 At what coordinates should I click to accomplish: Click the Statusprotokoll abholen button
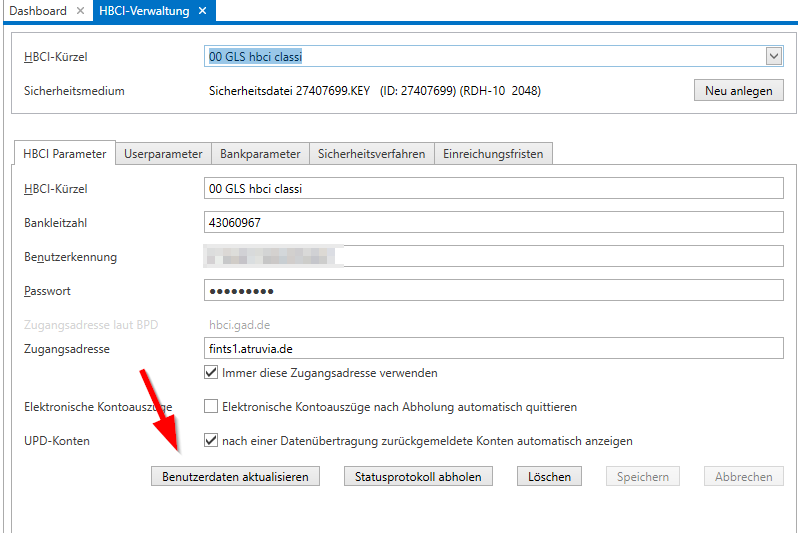click(x=418, y=477)
